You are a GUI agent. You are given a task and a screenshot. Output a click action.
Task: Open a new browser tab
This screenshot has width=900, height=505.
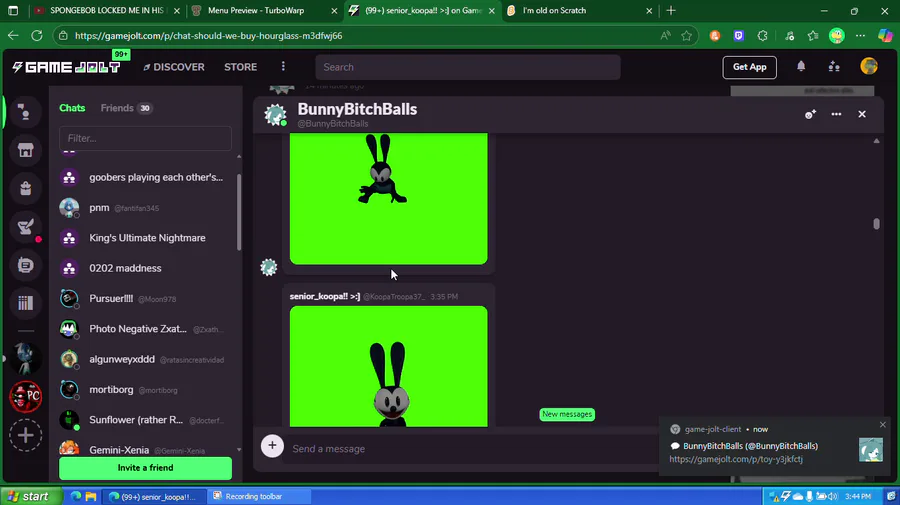(671, 10)
